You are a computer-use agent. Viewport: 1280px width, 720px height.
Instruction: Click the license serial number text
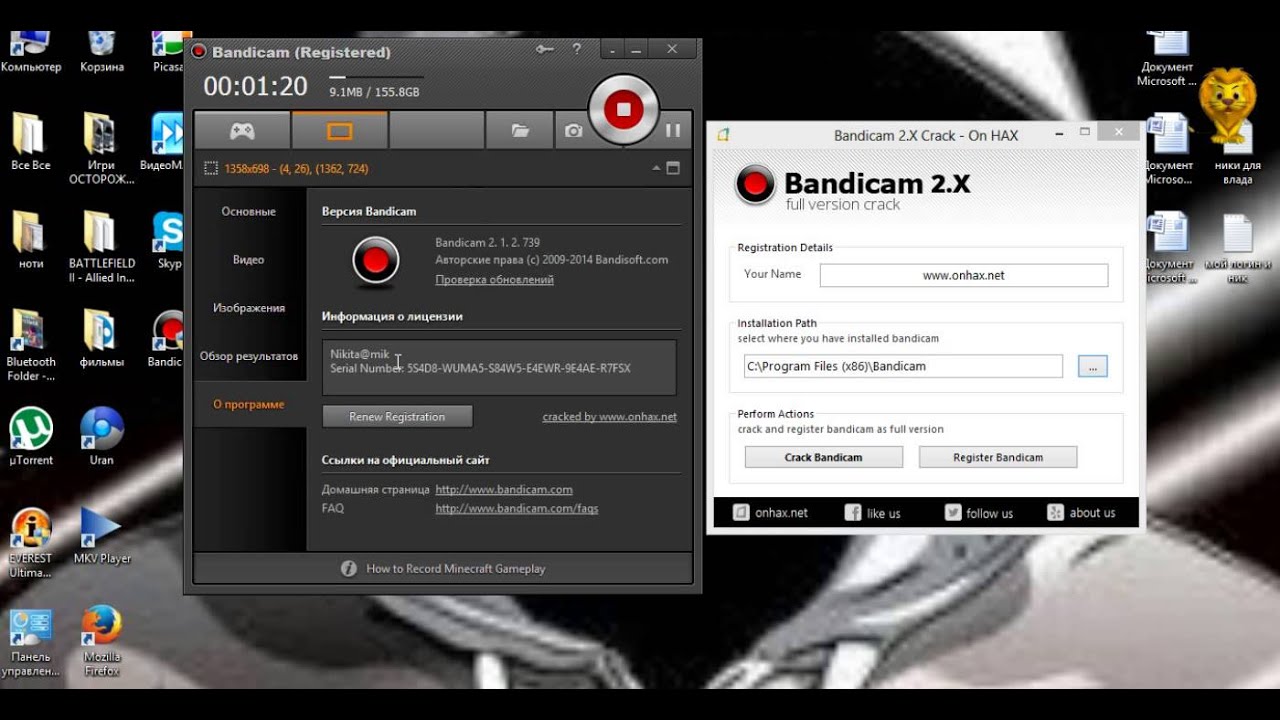[x=481, y=368]
